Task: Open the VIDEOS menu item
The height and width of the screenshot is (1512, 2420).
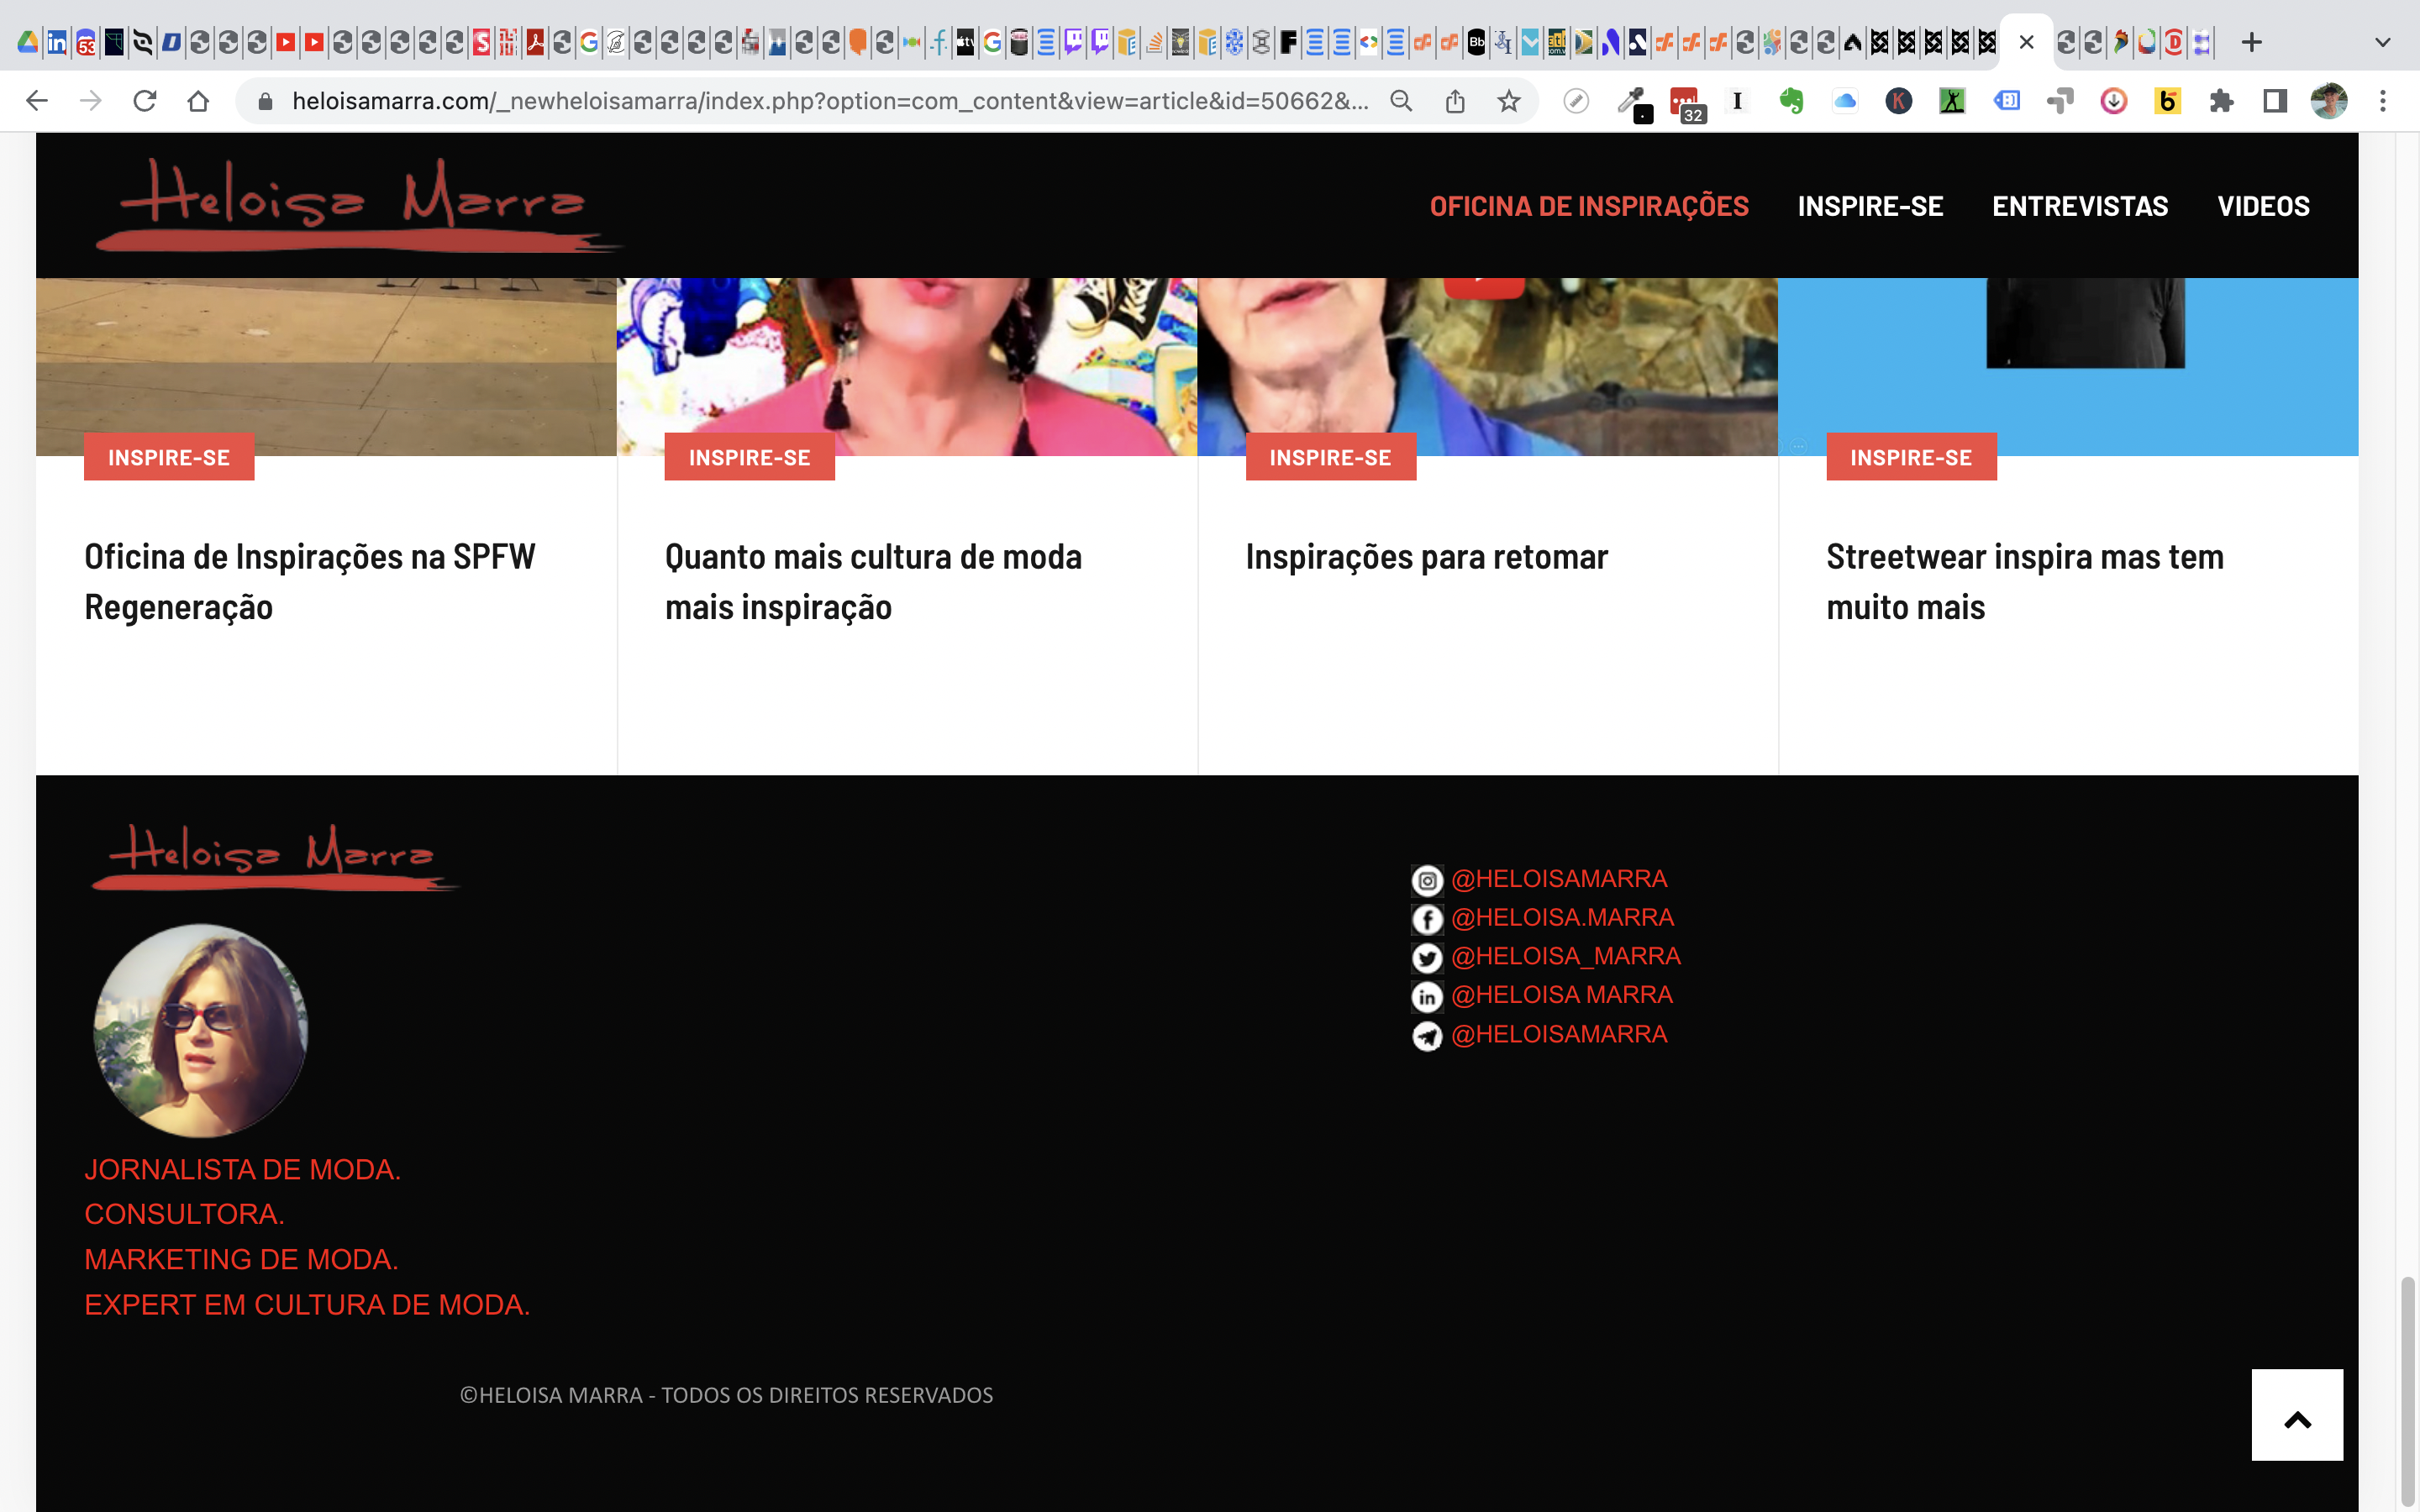Action: pos(2263,206)
